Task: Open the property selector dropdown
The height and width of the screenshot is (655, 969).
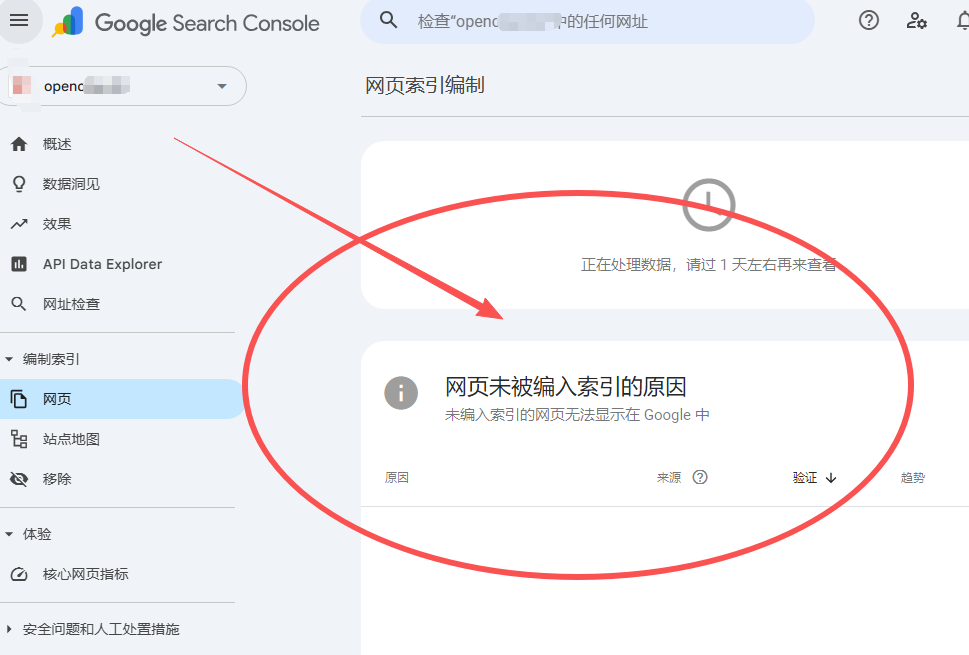Action: click(x=124, y=86)
